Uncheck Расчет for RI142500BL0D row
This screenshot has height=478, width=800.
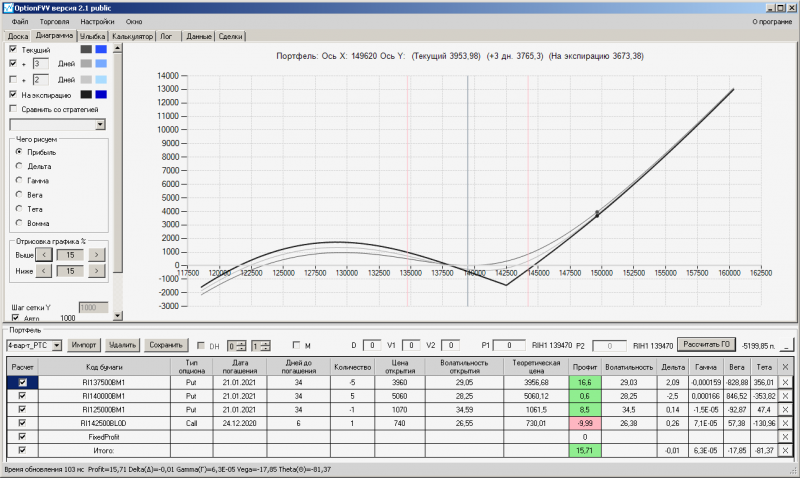[22, 423]
